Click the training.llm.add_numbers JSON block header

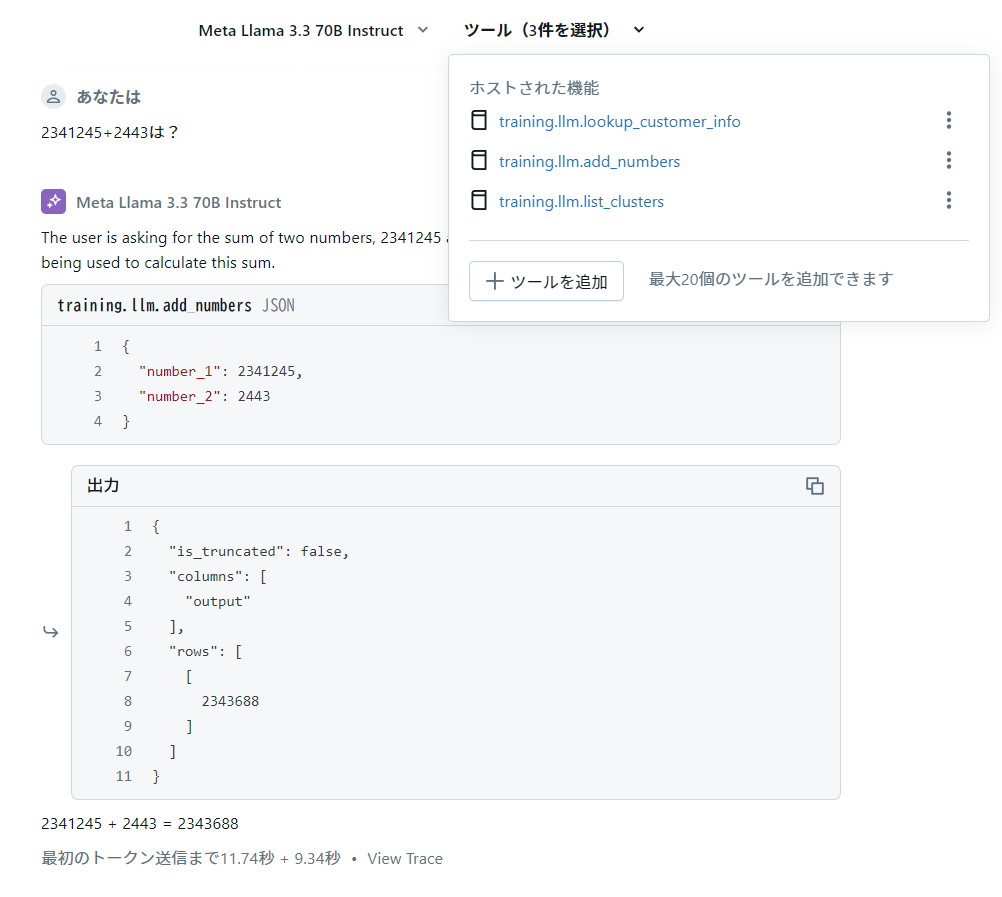[x=245, y=305]
